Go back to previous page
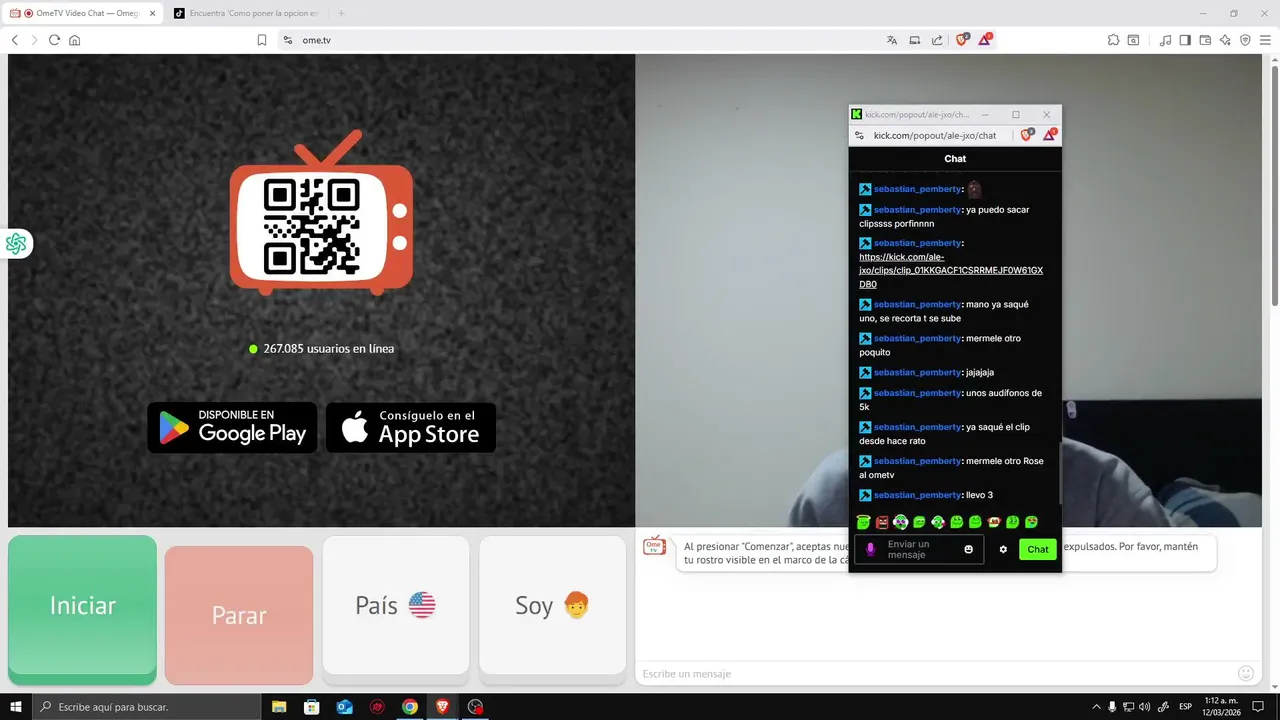1280x720 pixels. pos(15,40)
